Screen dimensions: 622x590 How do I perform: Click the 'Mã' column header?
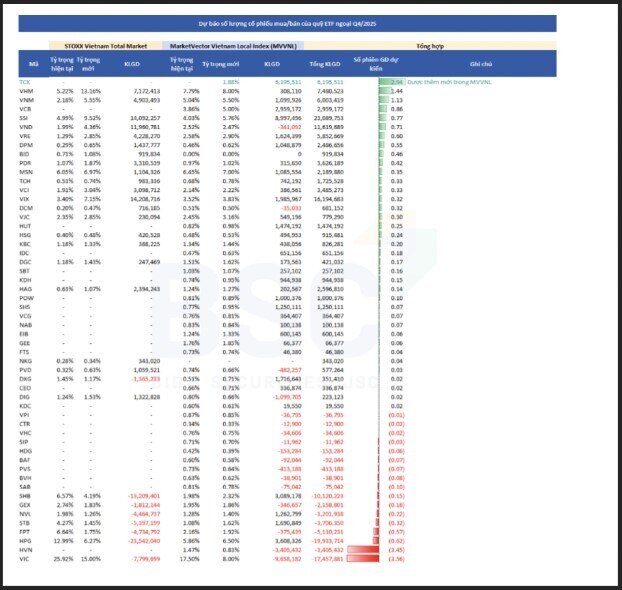[34, 64]
